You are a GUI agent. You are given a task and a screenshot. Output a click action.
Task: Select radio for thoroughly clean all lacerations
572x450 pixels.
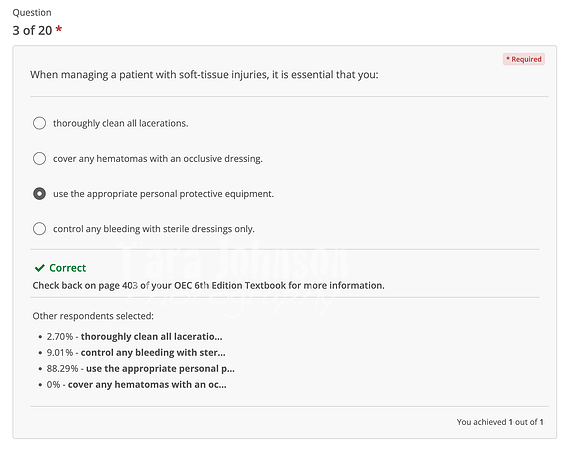pos(39,123)
